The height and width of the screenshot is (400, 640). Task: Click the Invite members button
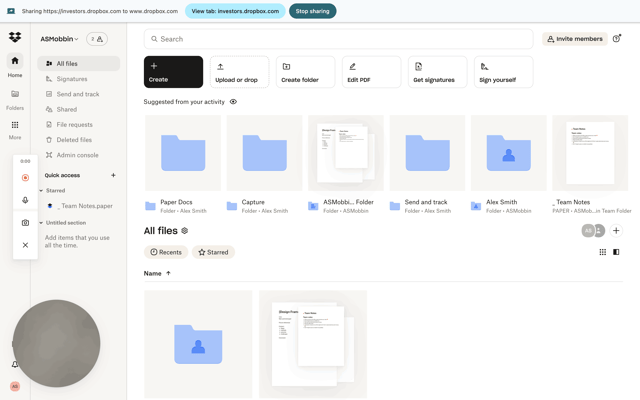click(x=574, y=39)
